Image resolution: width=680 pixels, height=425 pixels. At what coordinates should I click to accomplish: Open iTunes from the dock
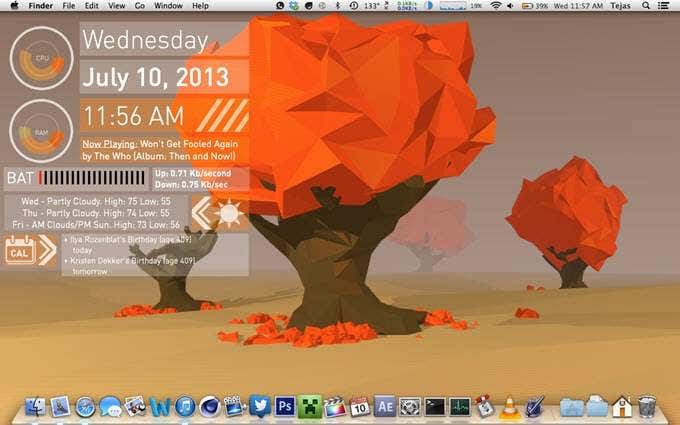click(185, 407)
